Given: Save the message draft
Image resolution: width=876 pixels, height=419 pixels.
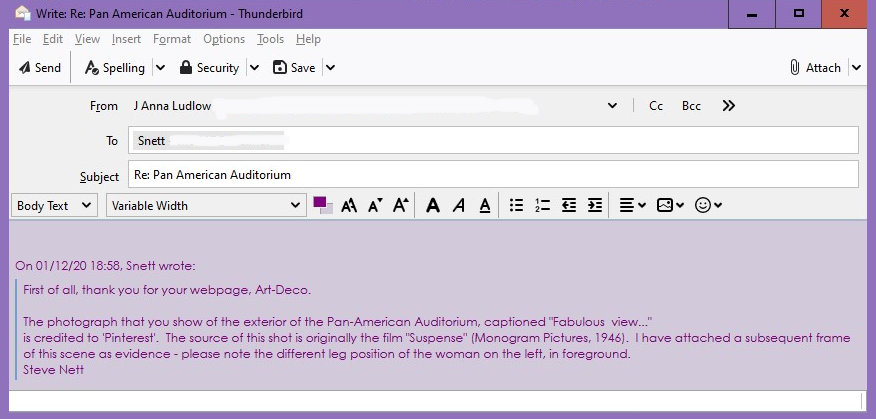Looking at the screenshot, I should (x=293, y=68).
